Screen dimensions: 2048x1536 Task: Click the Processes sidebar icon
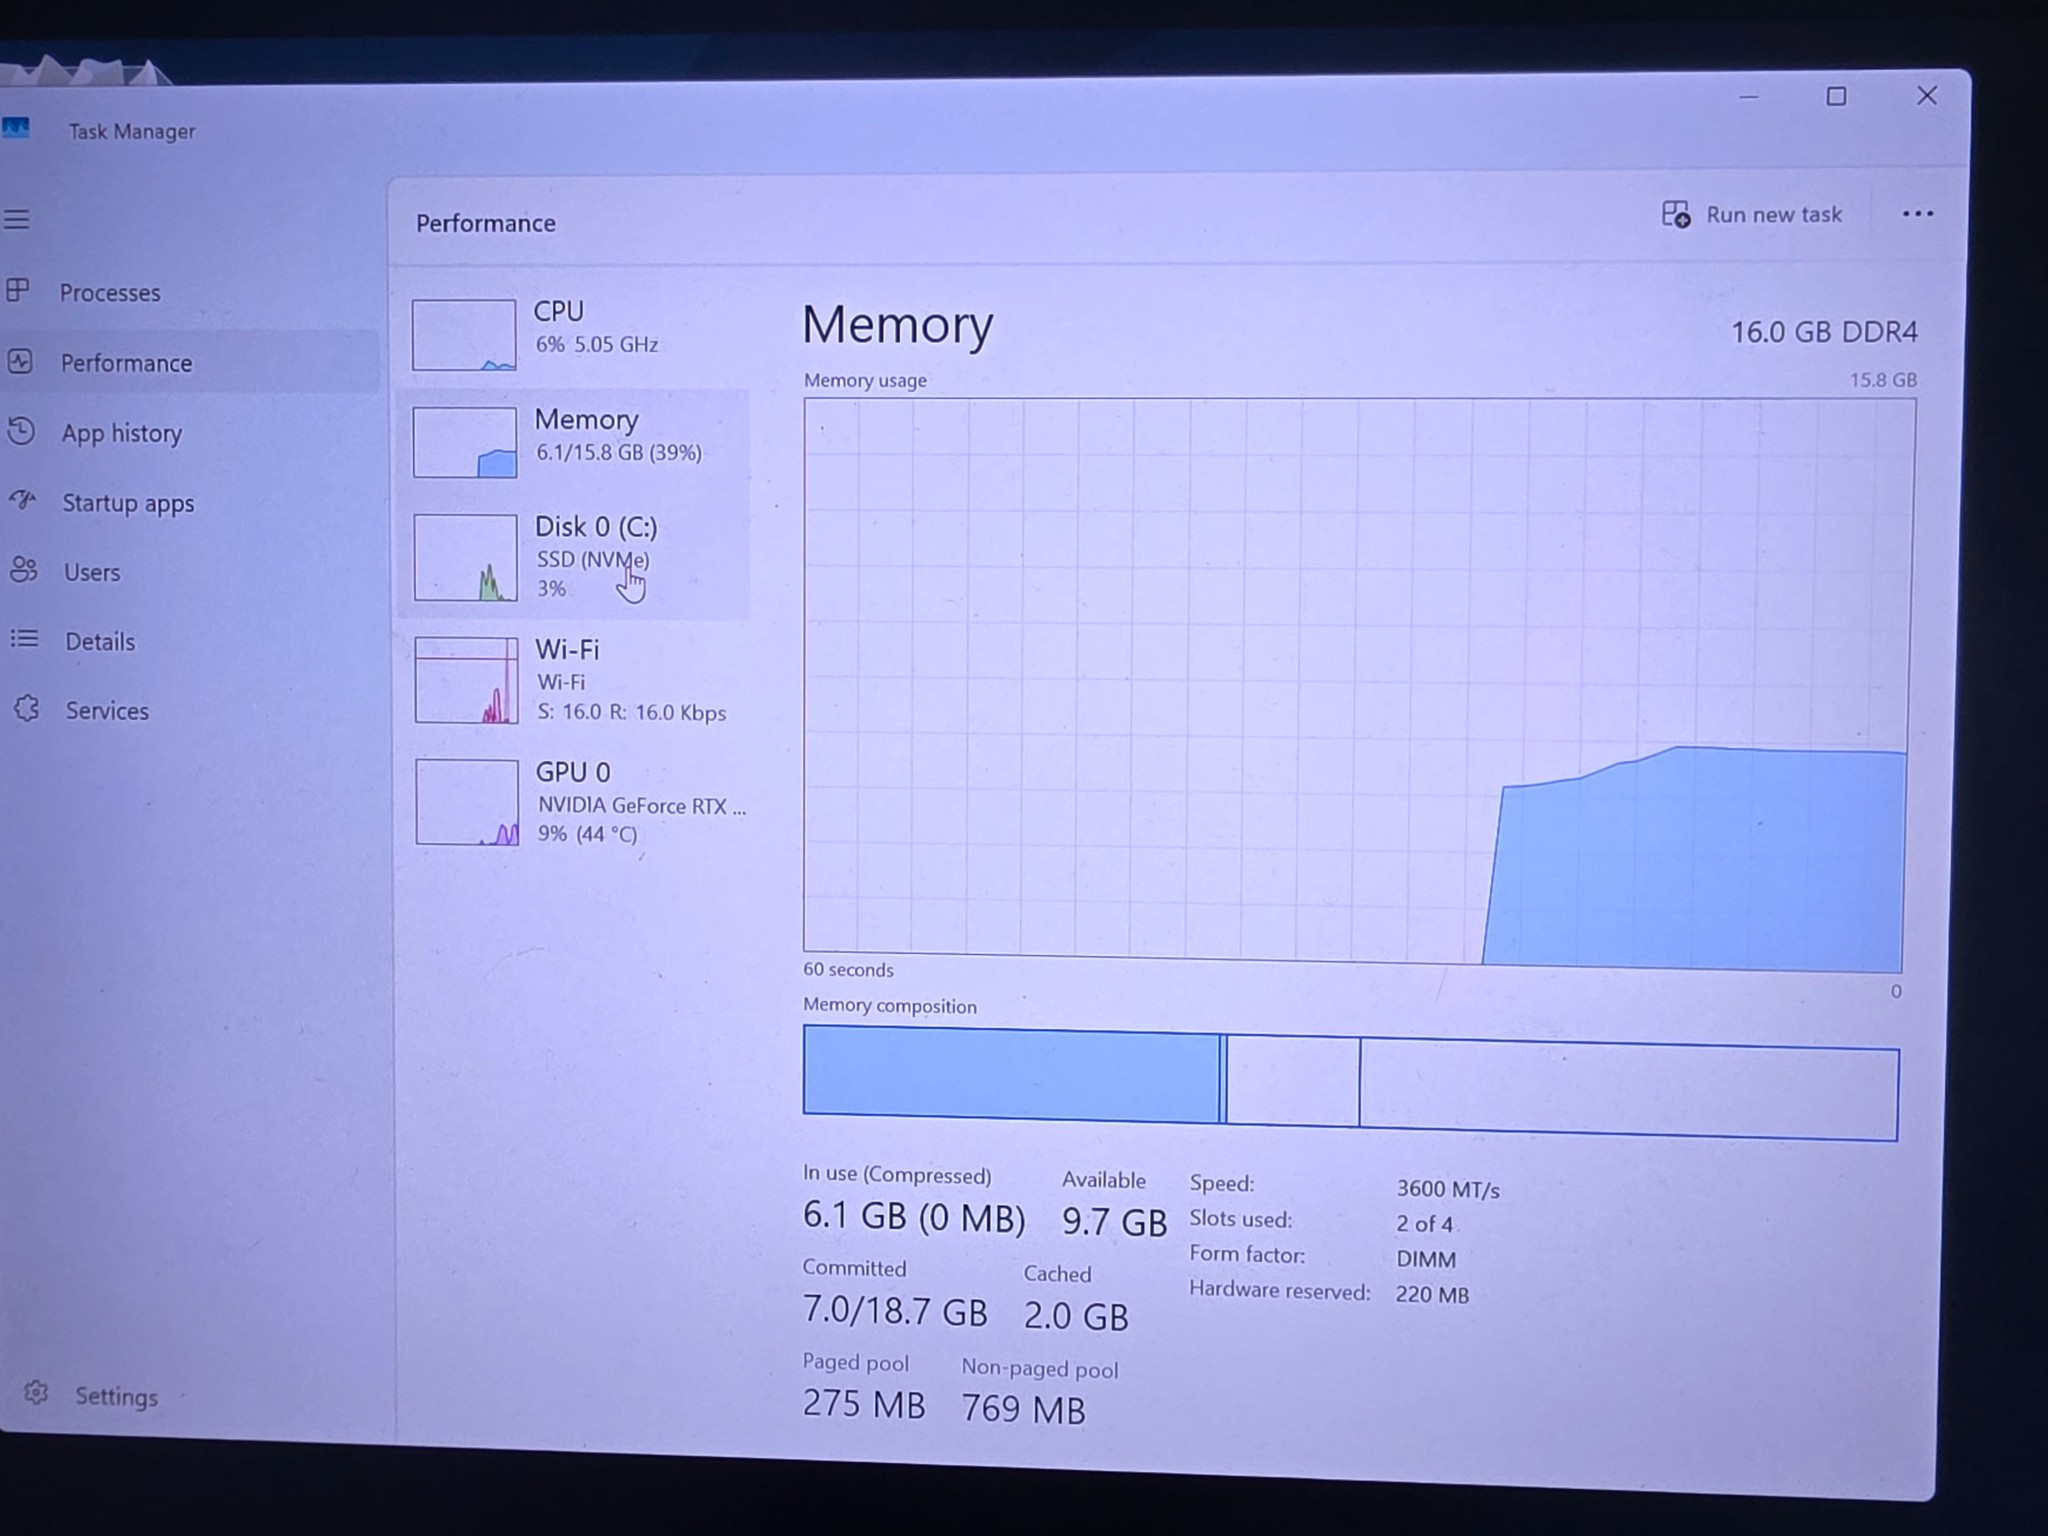18,291
